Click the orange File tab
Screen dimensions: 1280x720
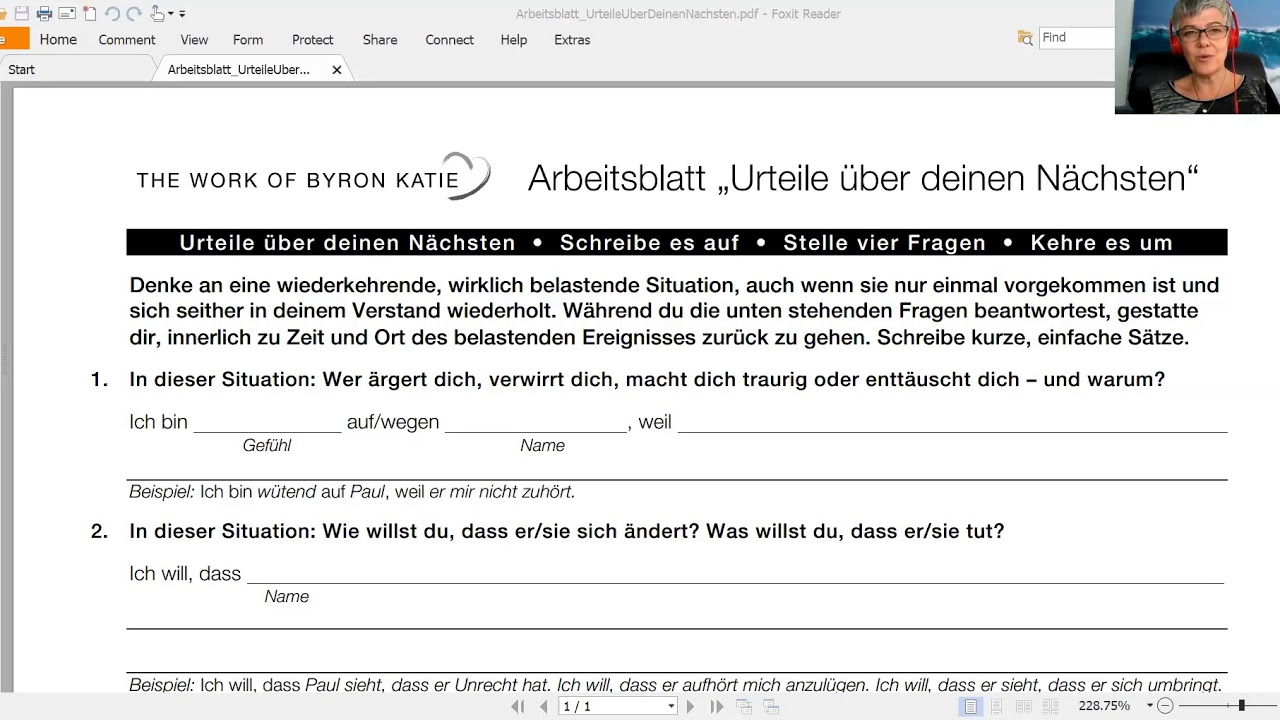tap(13, 40)
